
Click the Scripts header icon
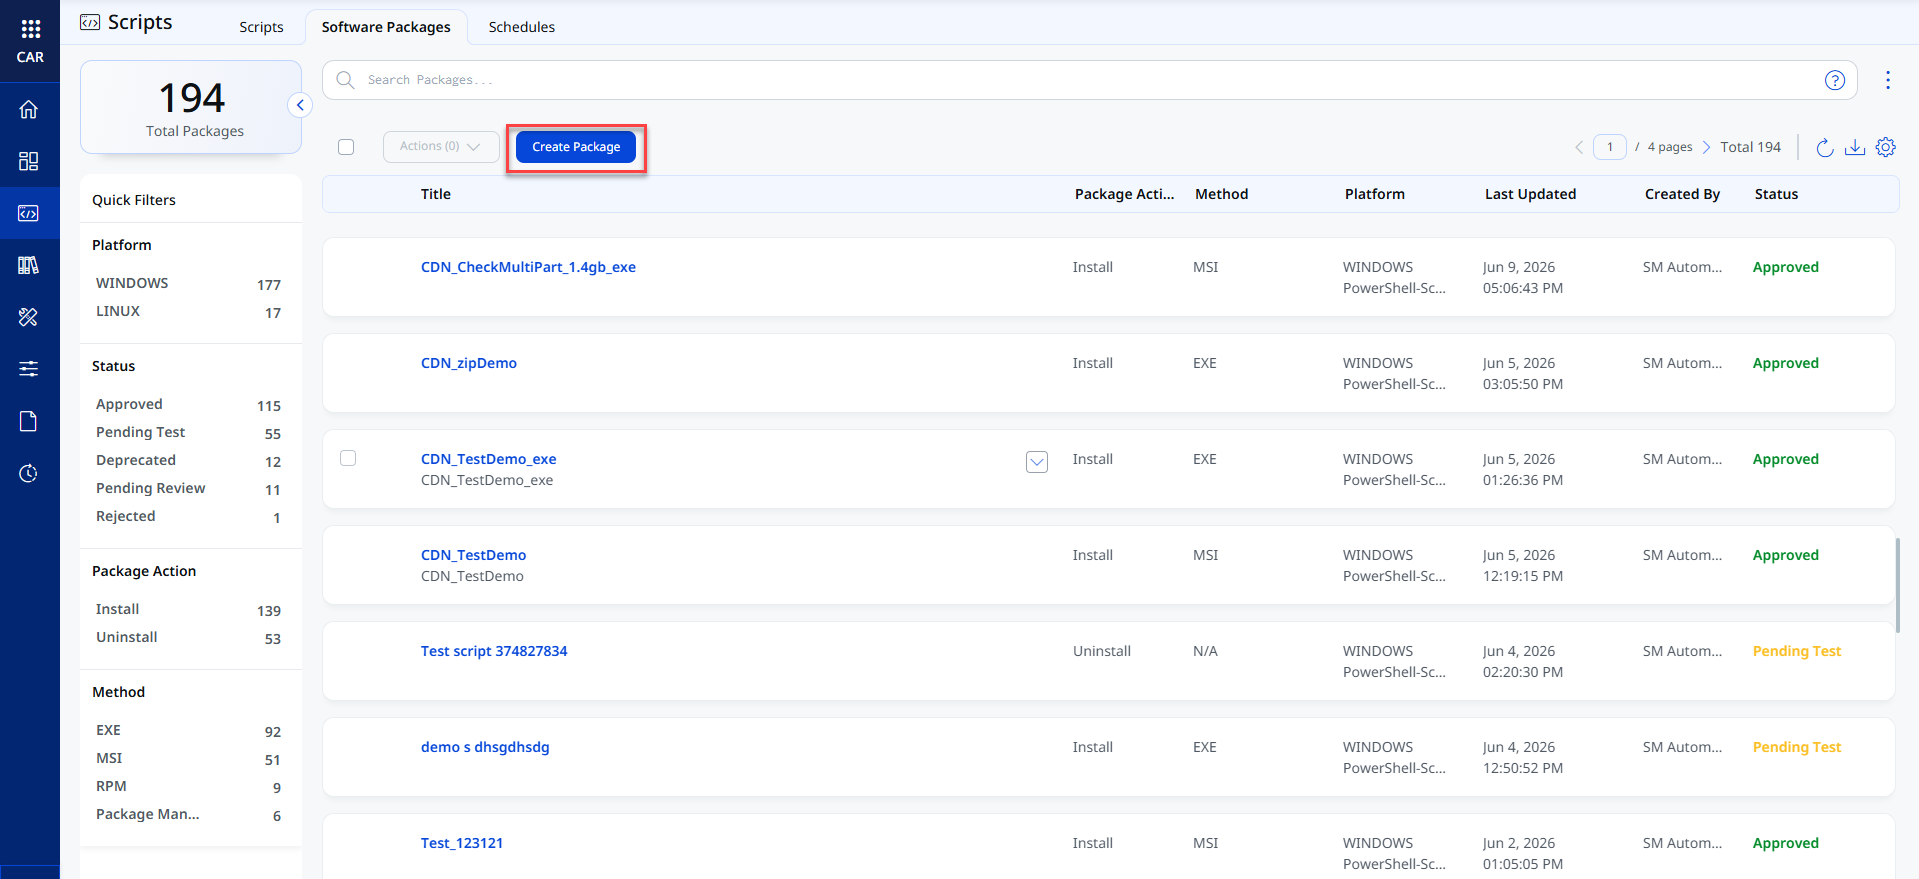click(90, 22)
